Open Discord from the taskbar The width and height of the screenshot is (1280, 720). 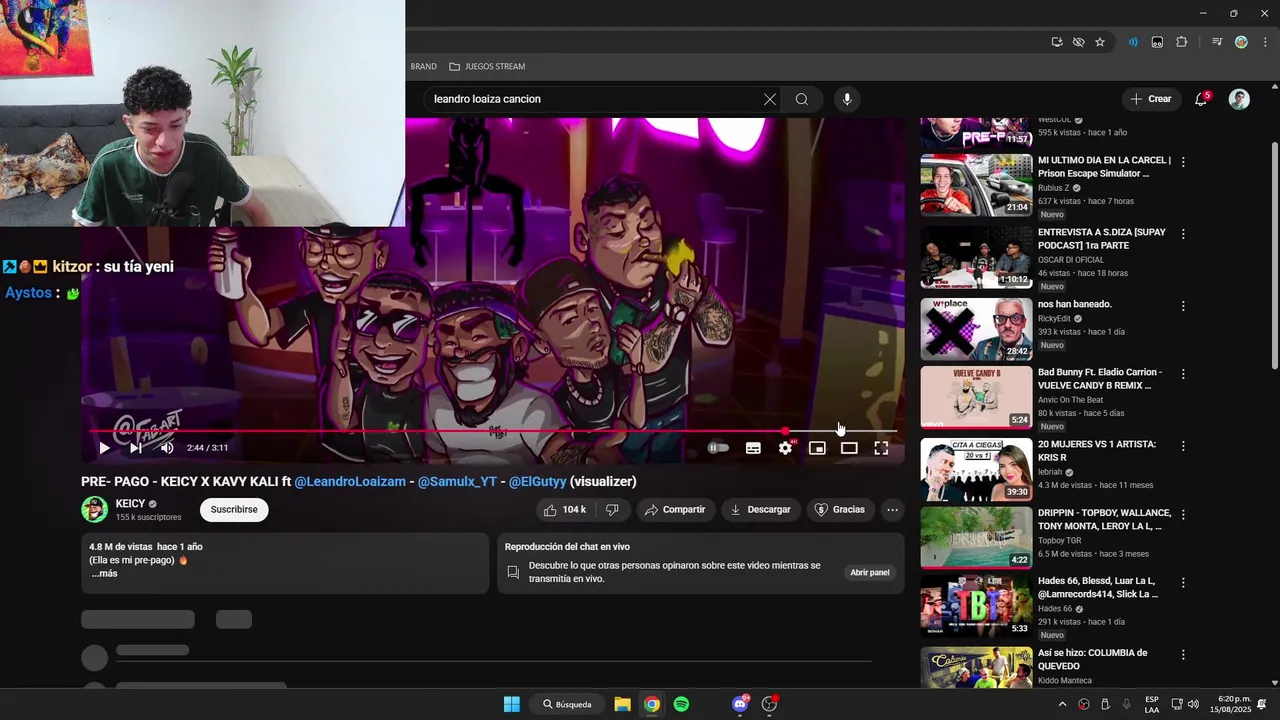point(740,704)
